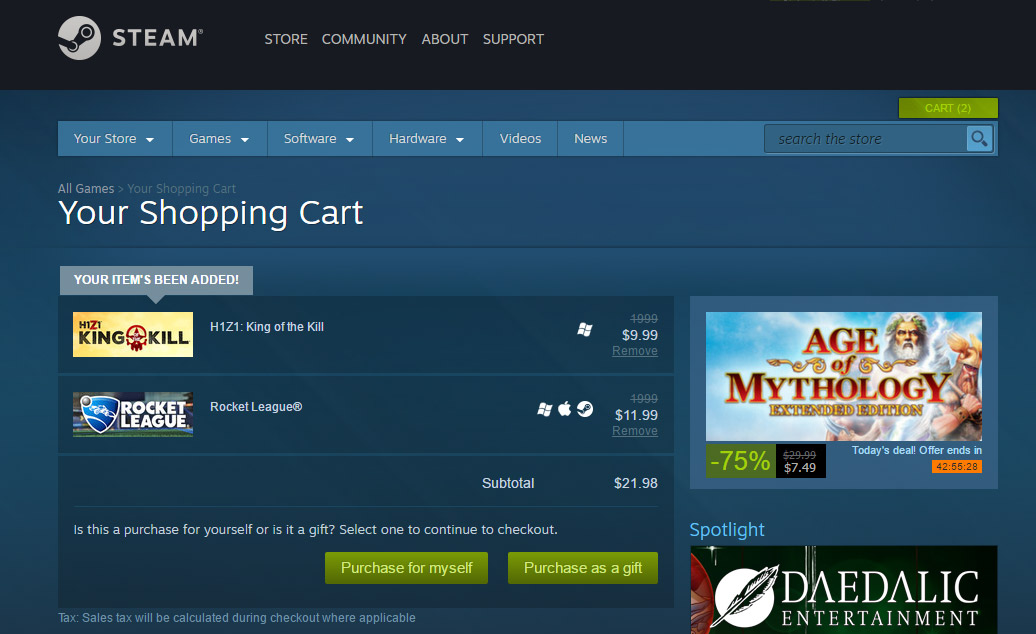Click SteamOS platform icon for Rocket League

tap(585, 409)
